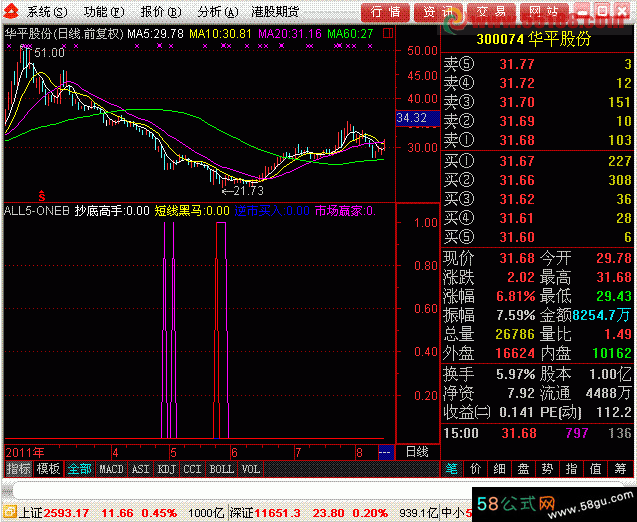Switch indicator to KDJ
637x522 pixels.
point(167,469)
